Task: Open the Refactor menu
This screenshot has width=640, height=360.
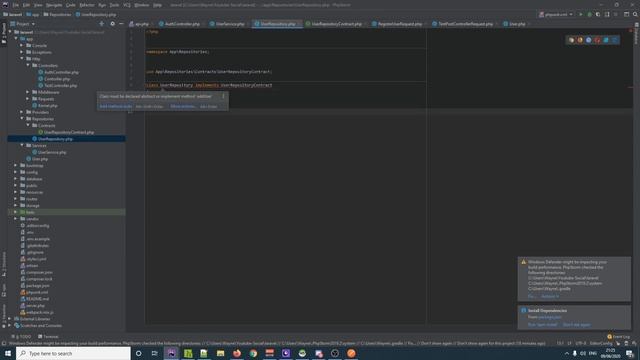Action: coord(87,5)
